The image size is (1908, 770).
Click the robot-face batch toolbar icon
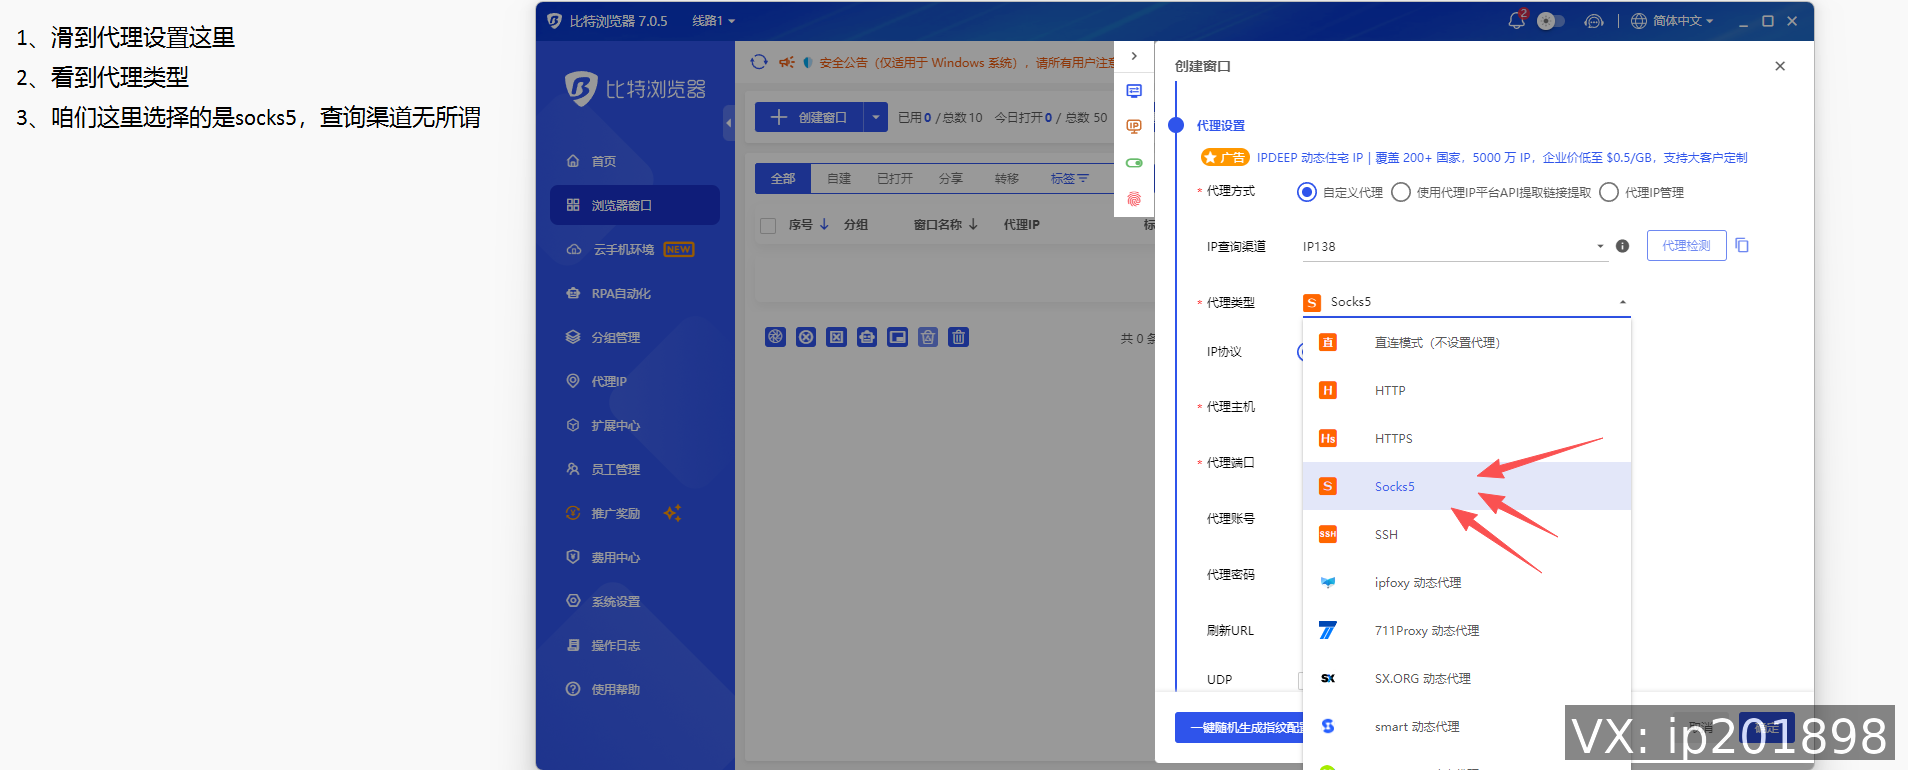click(x=867, y=337)
